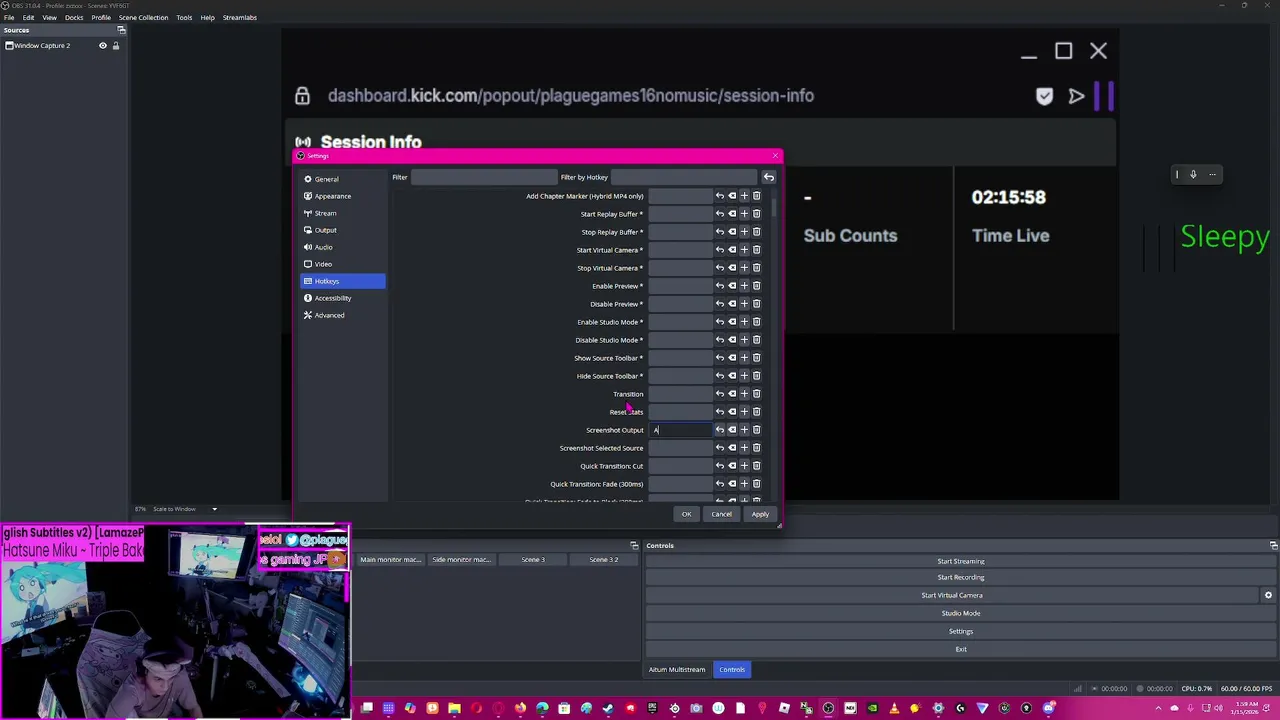Focus the Filter by Hotkey field
Viewport: 1280px width, 720px height.
[x=685, y=177]
